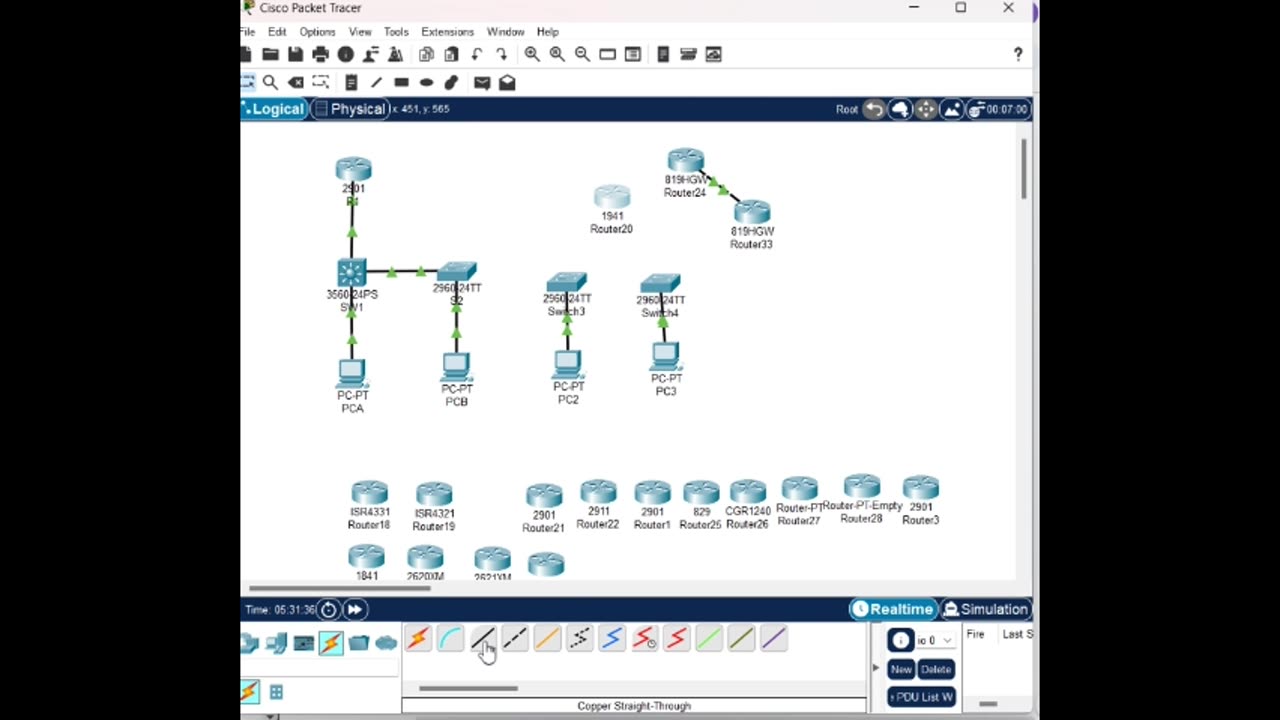Click the Back navigation arrow near Root
Viewport: 1280px width, 720px height.
point(874,109)
